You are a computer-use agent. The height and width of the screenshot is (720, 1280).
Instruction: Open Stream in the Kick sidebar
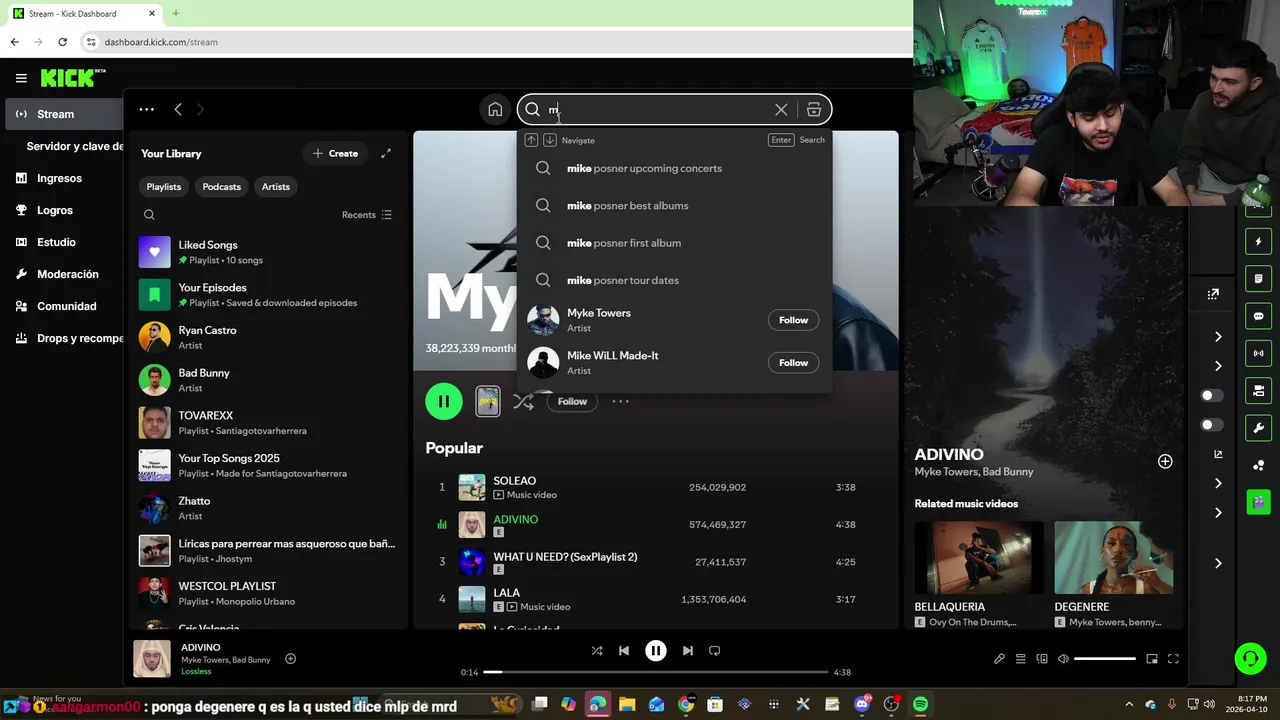(x=64, y=114)
